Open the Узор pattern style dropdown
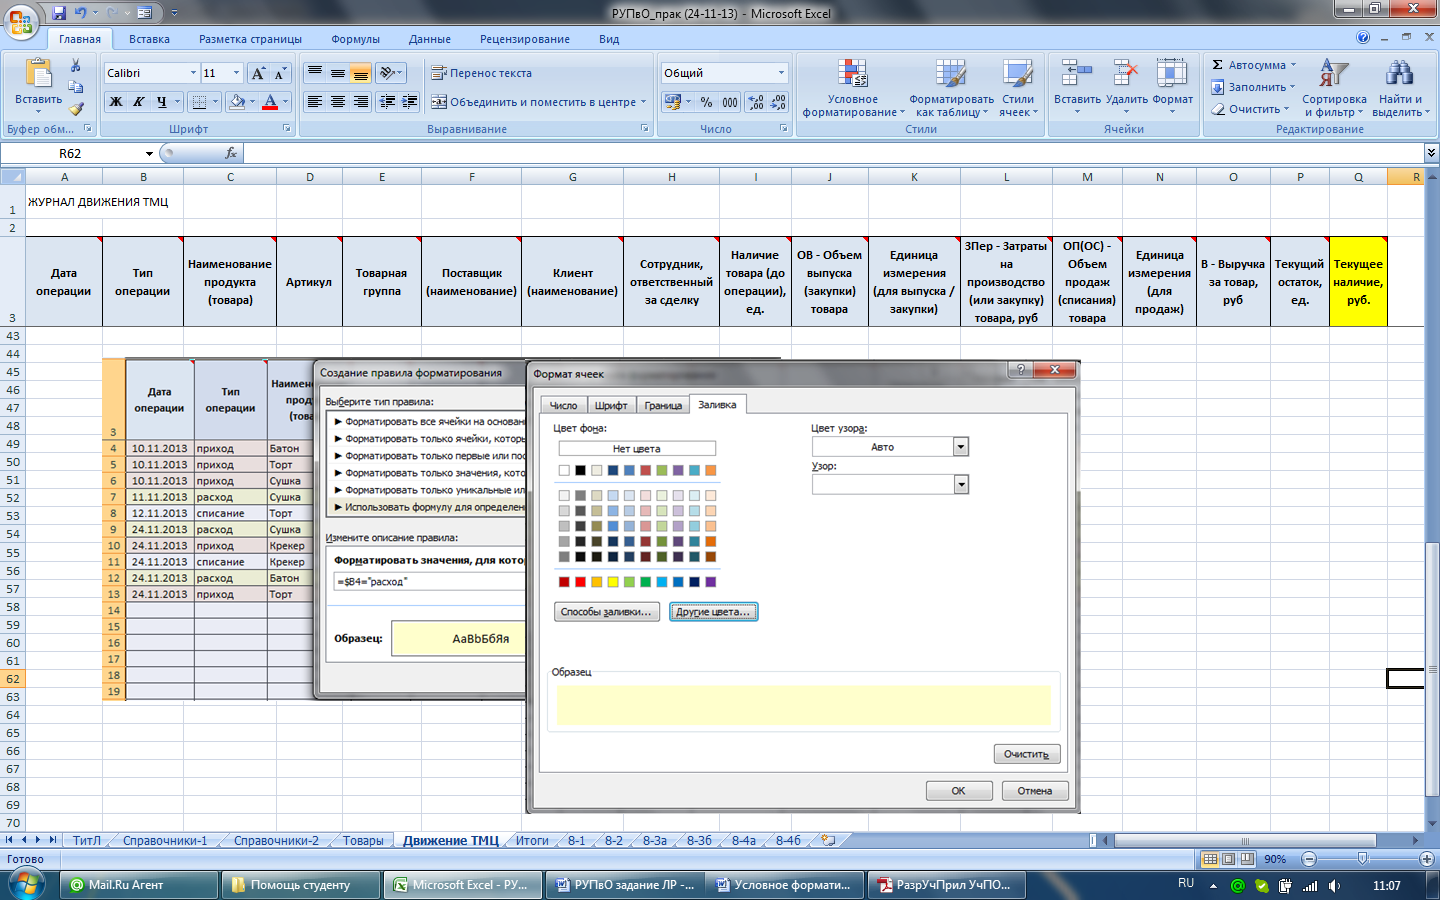The image size is (1440, 900). [961, 485]
